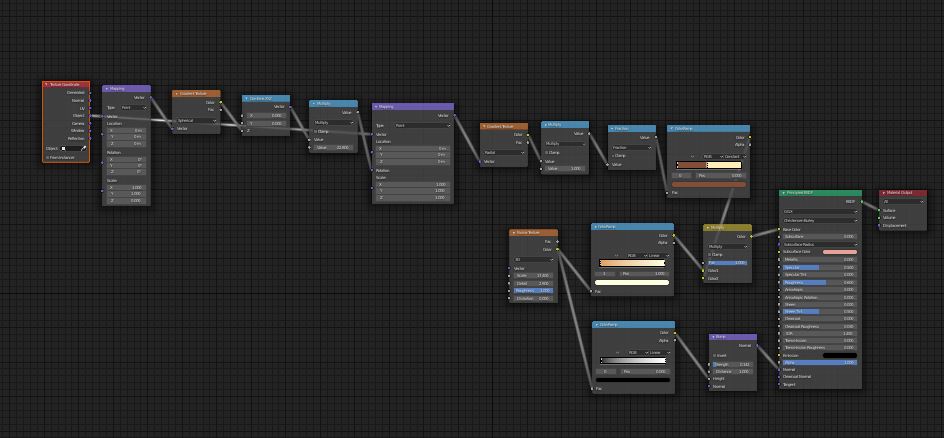Click the Surface input socket on Material Output
The width and height of the screenshot is (944, 438).
(x=879, y=211)
